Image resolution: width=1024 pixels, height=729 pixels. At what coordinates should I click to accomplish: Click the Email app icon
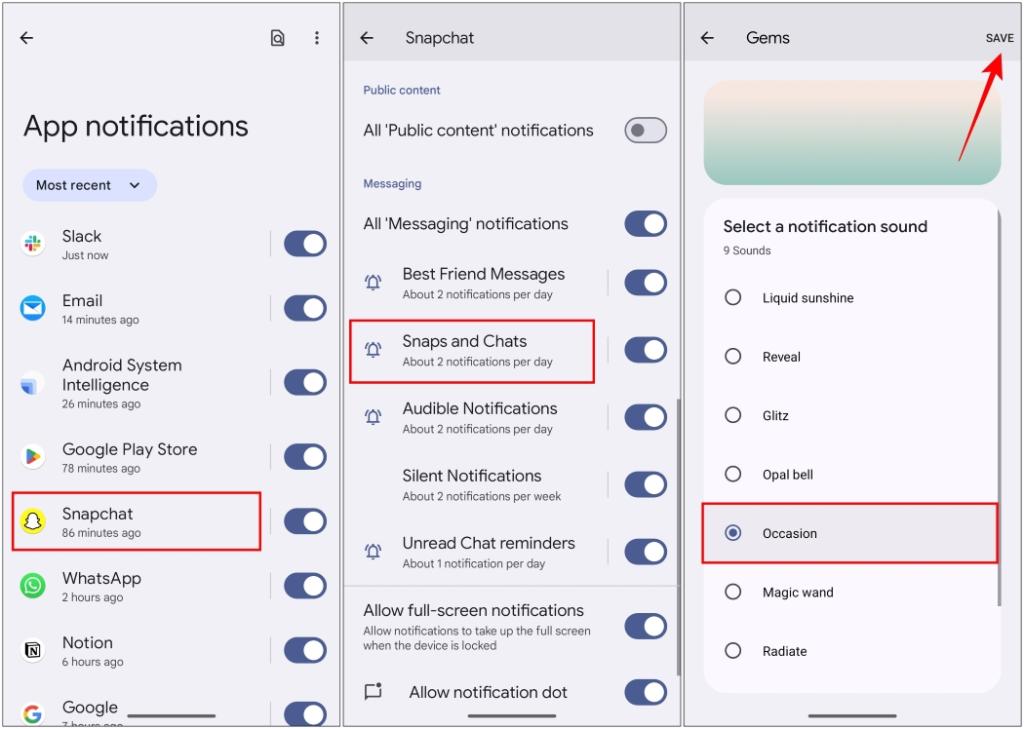(x=30, y=308)
